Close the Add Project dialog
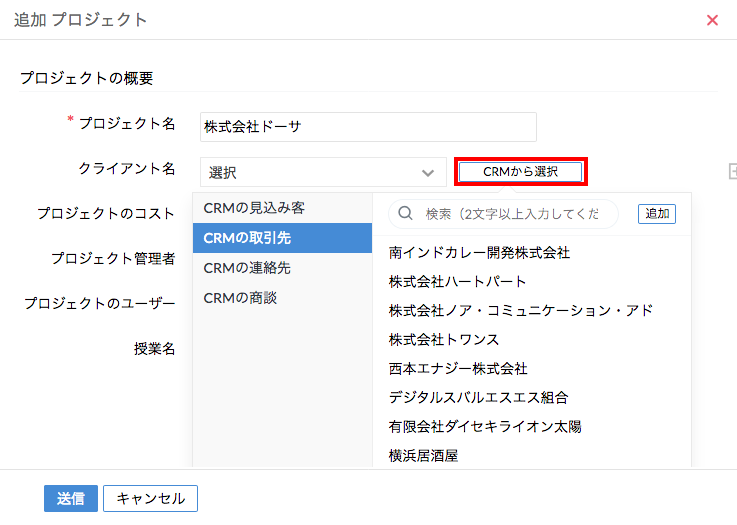The width and height of the screenshot is (737, 525). point(712,20)
